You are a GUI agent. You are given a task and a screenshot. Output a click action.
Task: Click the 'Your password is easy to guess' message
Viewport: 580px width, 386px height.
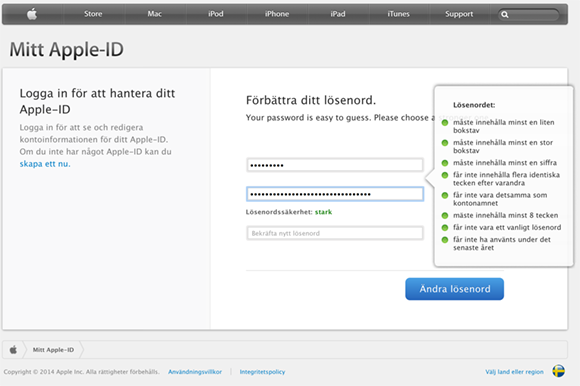pos(340,118)
